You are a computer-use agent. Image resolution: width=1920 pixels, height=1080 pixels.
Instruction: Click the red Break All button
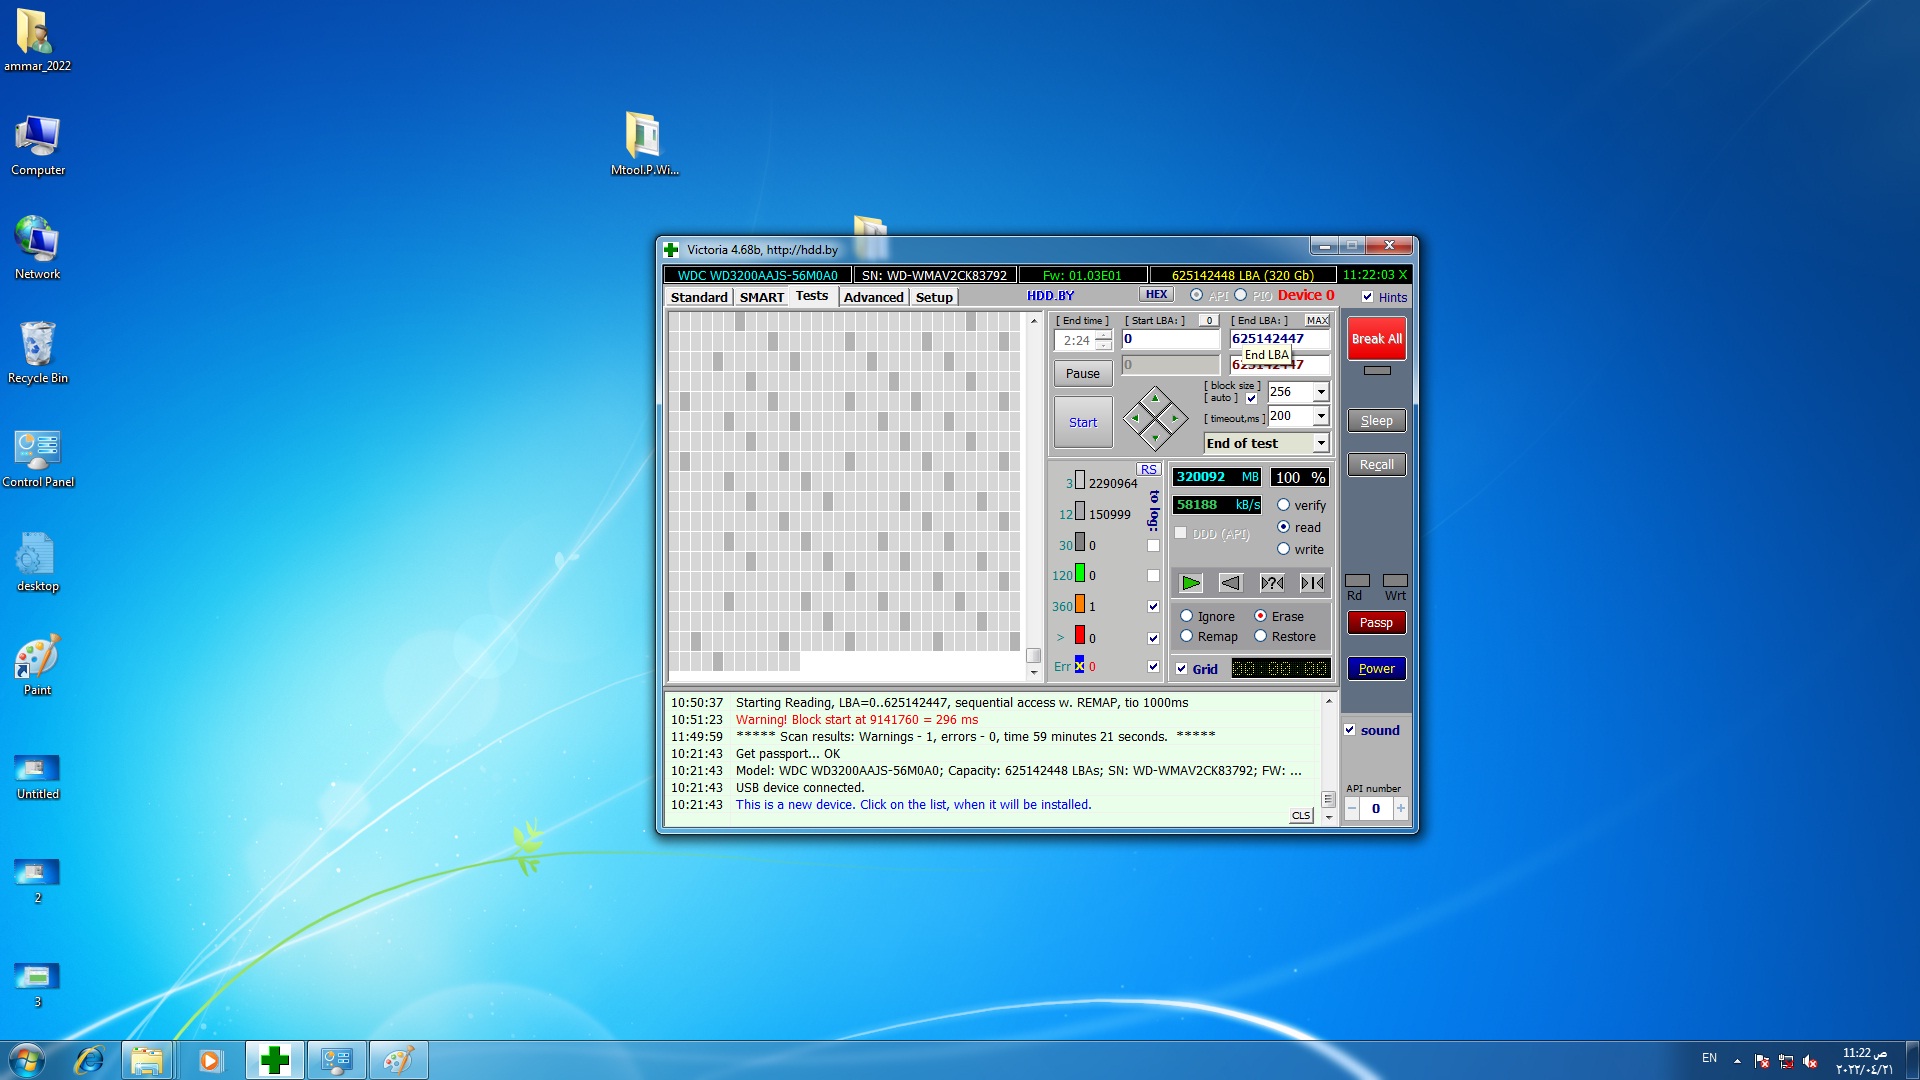pos(1377,339)
